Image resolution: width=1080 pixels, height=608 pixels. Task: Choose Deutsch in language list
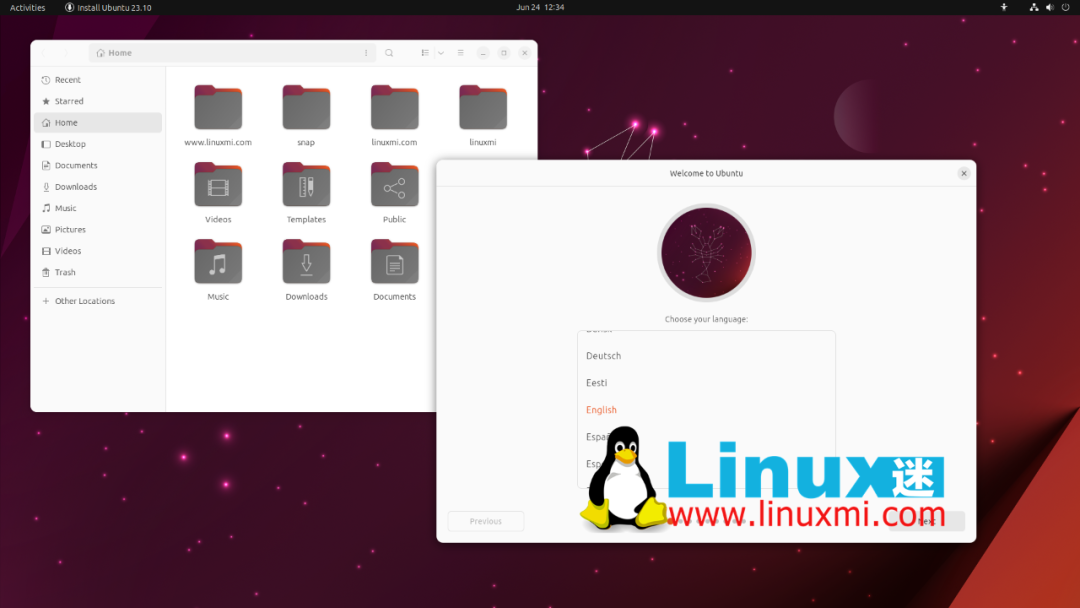(x=706, y=356)
